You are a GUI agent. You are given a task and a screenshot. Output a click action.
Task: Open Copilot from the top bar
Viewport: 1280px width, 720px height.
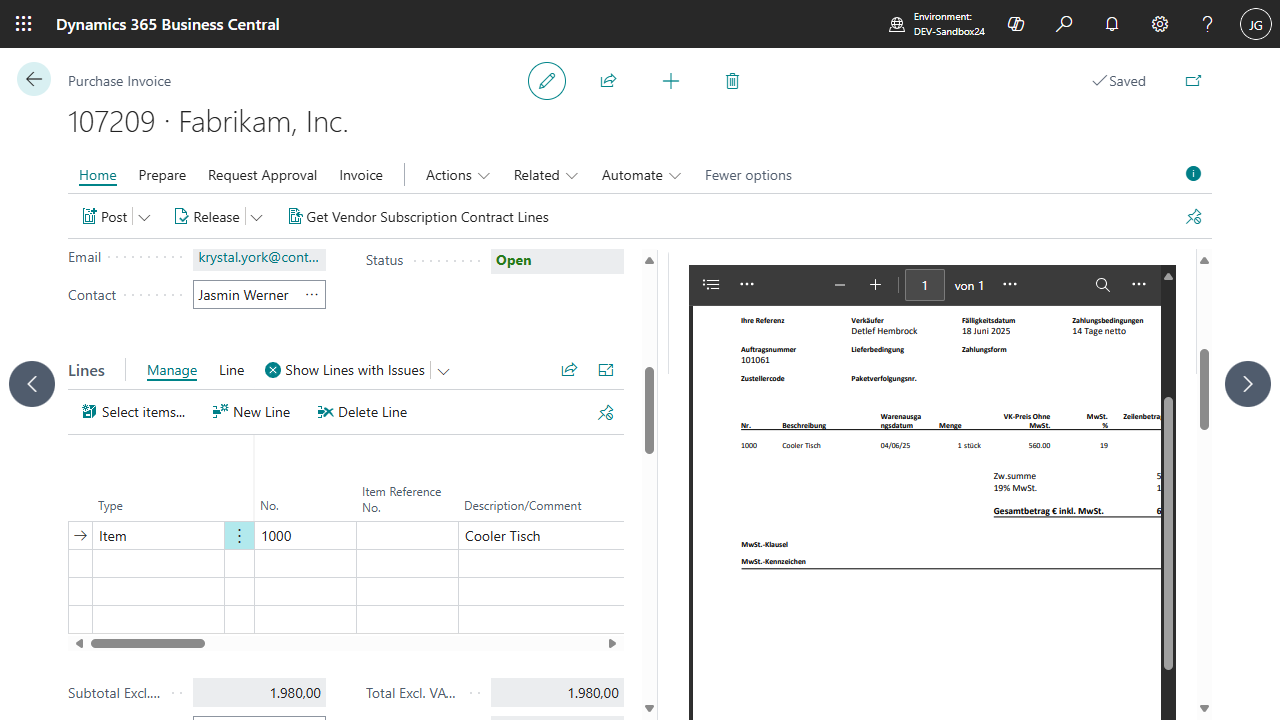tap(1015, 24)
